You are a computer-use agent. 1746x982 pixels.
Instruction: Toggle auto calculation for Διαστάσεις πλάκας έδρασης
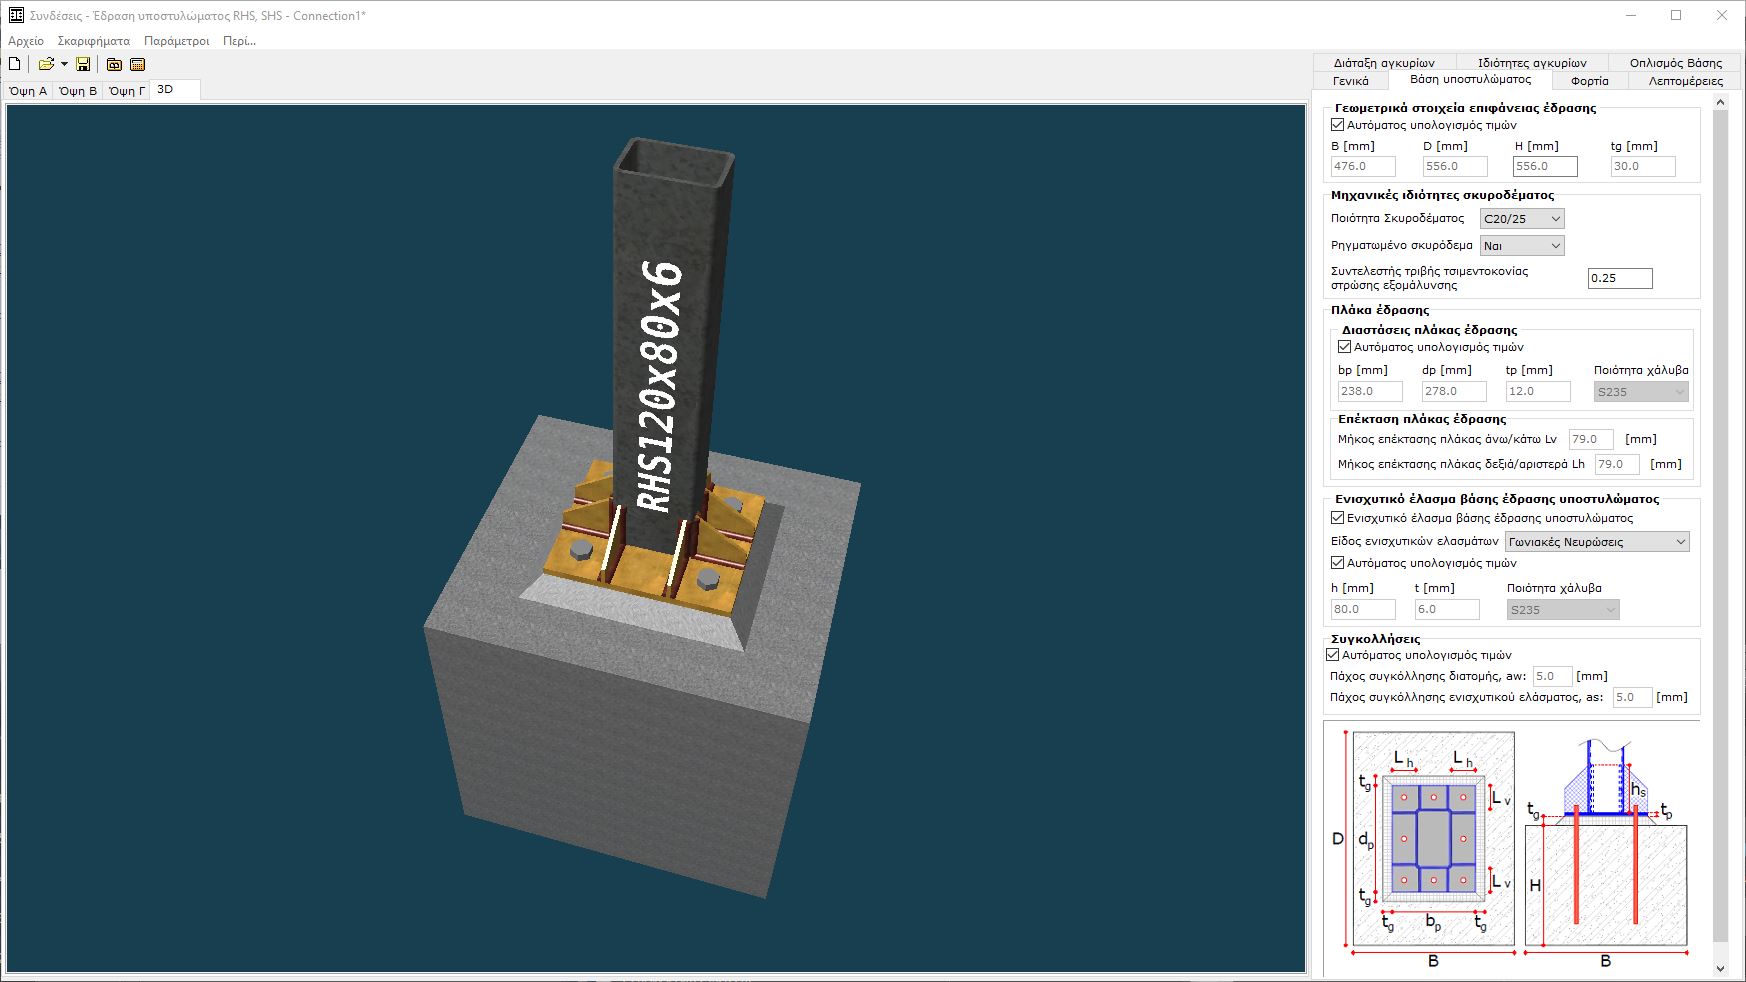pos(1345,347)
